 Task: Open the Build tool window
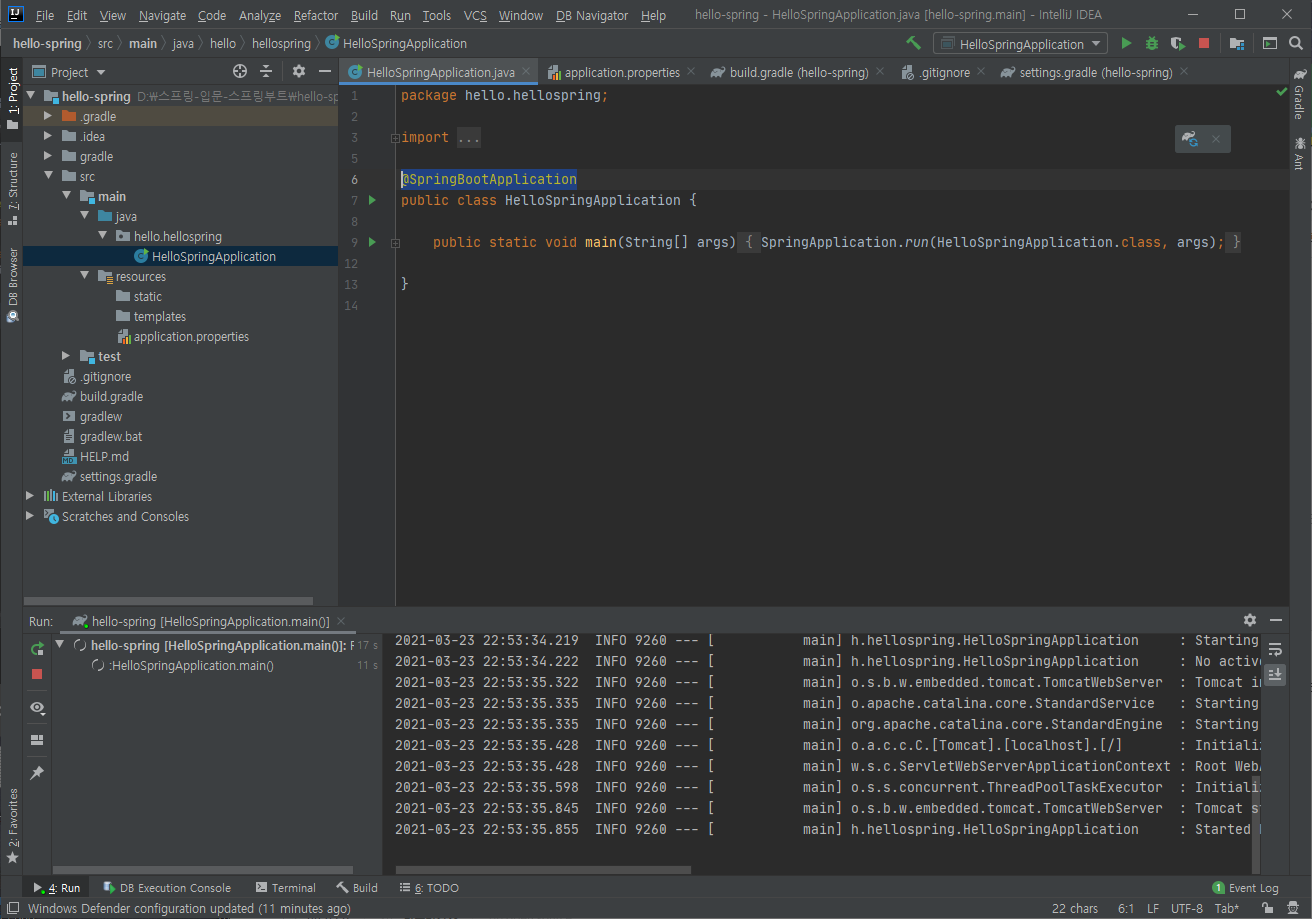tap(357, 887)
